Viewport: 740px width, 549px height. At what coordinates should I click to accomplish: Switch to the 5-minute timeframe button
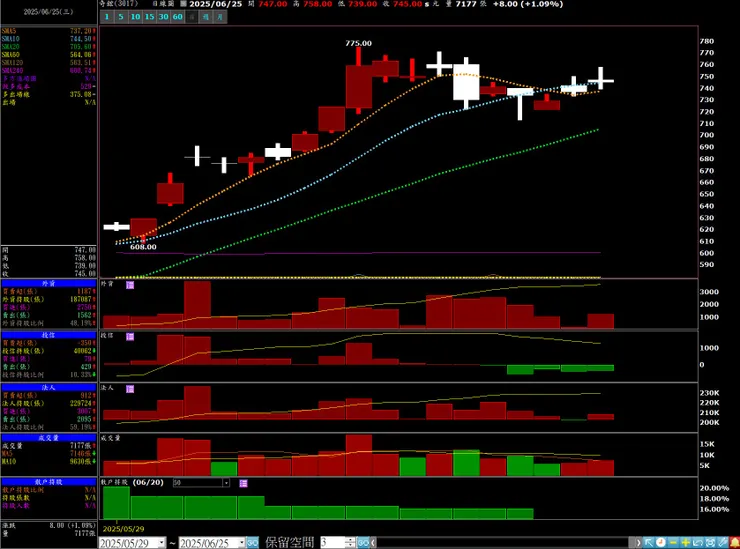pyautogui.click(x=121, y=17)
